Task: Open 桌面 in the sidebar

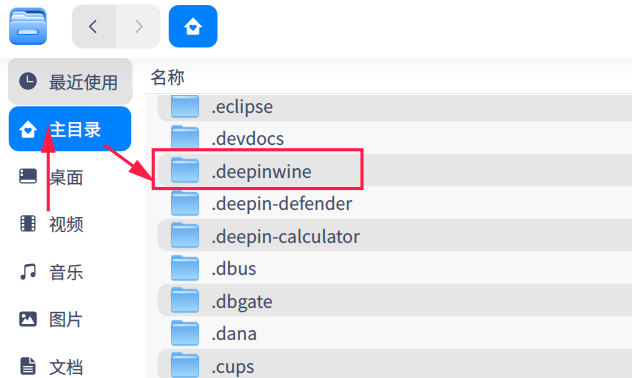Action: tap(70, 177)
